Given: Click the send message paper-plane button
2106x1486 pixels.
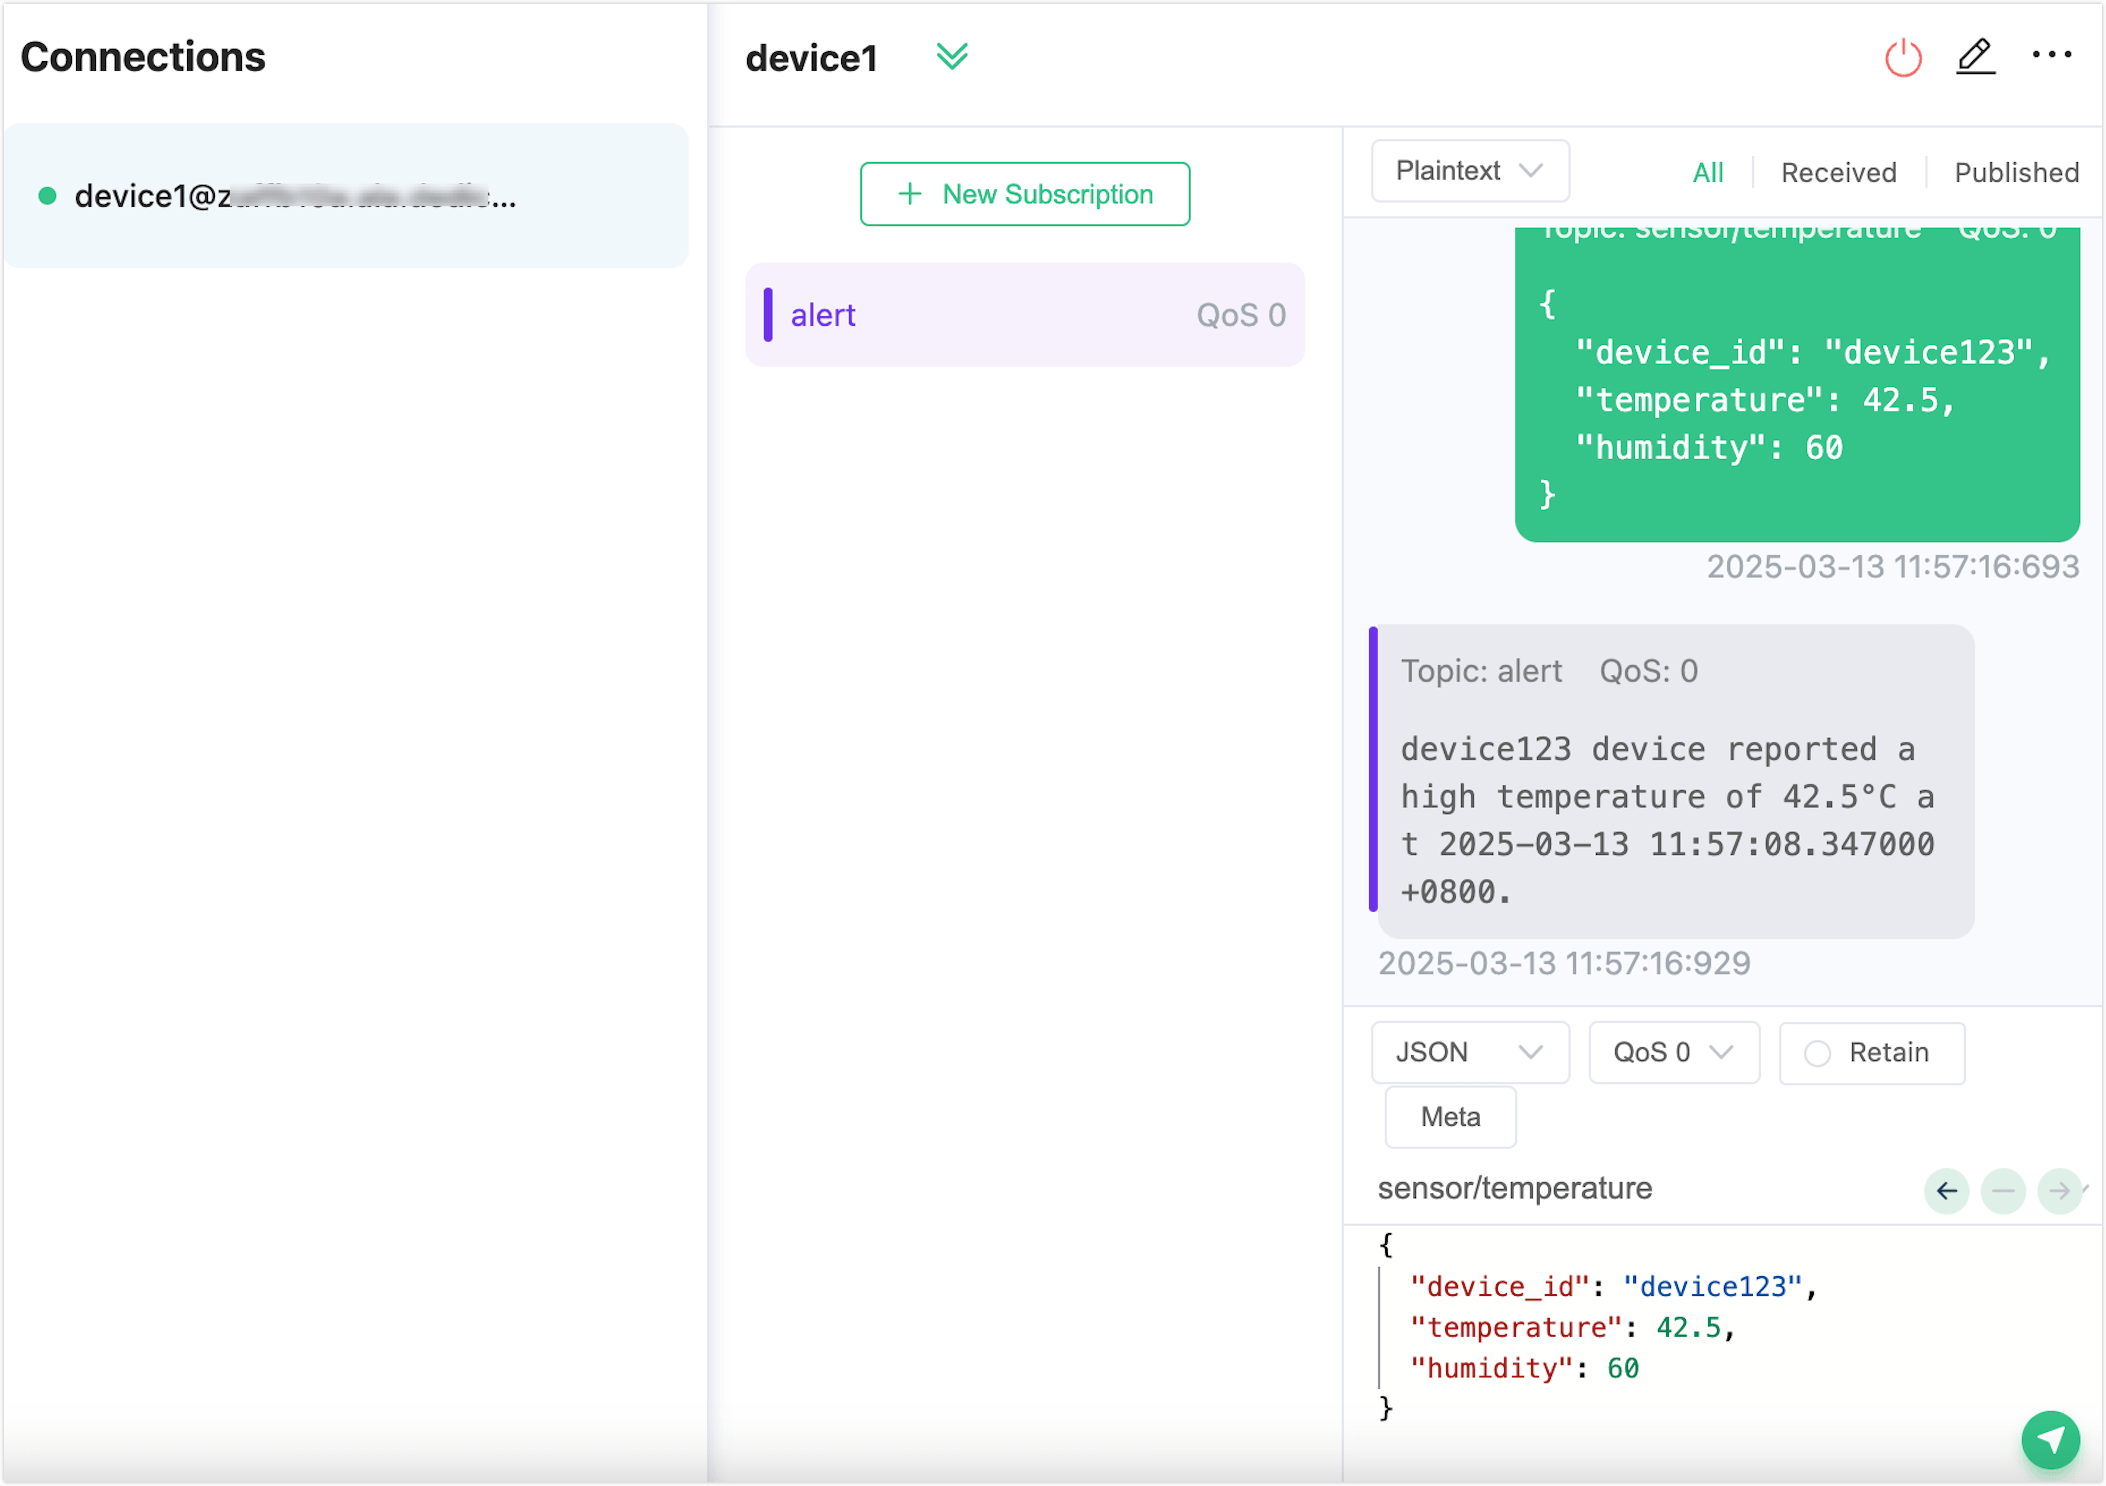Looking at the screenshot, I should [2050, 1439].
